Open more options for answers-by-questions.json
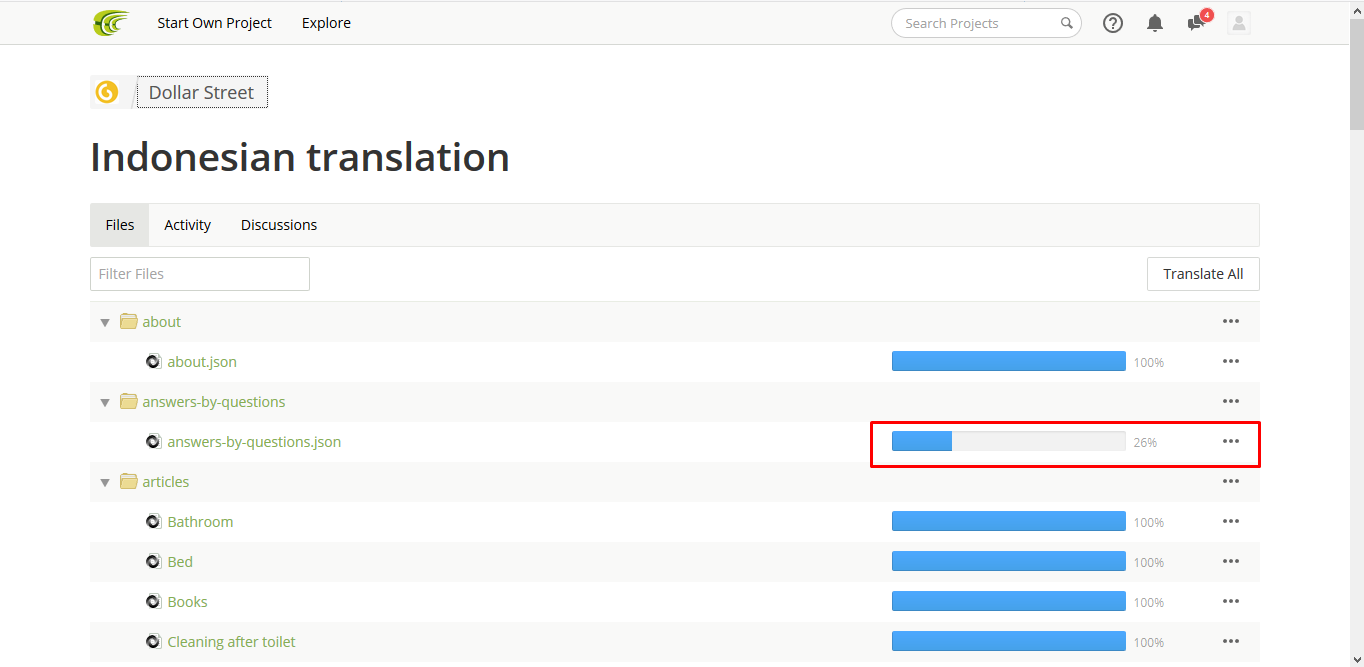 click(x=1231, y=442)
